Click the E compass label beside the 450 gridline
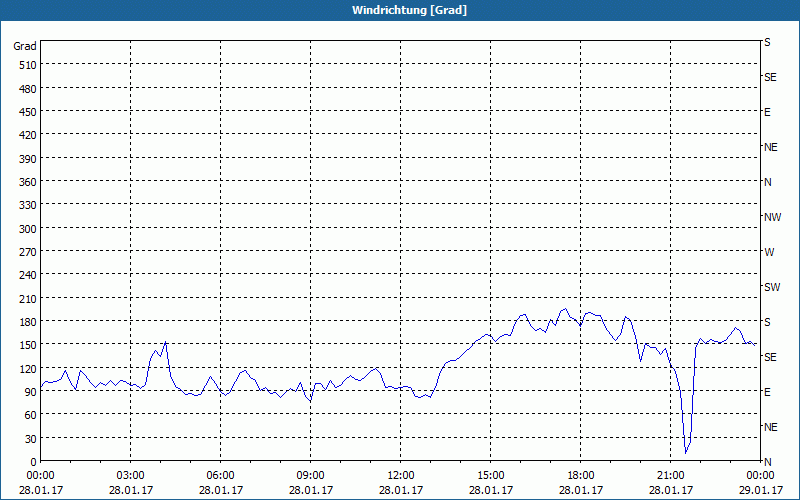The image size is (800, 500). pyautogui.click(x=767, y=112)
